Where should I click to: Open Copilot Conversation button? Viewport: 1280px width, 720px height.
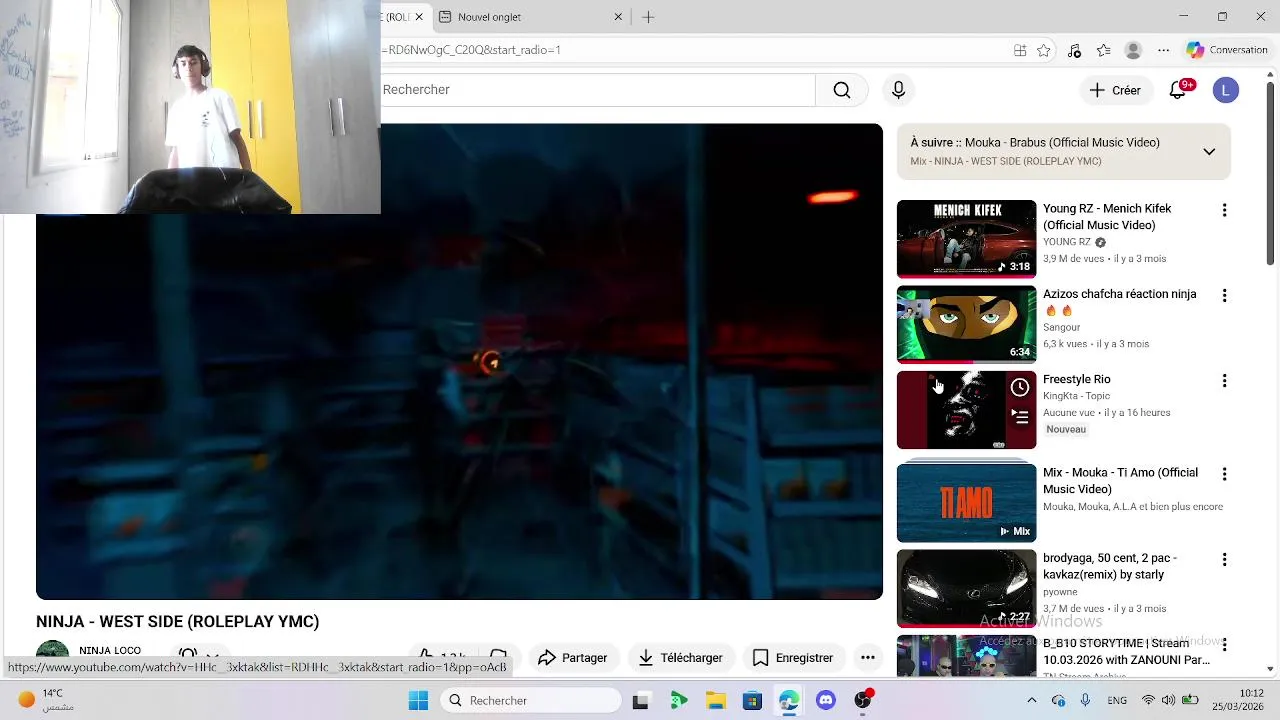point(1227,50)
